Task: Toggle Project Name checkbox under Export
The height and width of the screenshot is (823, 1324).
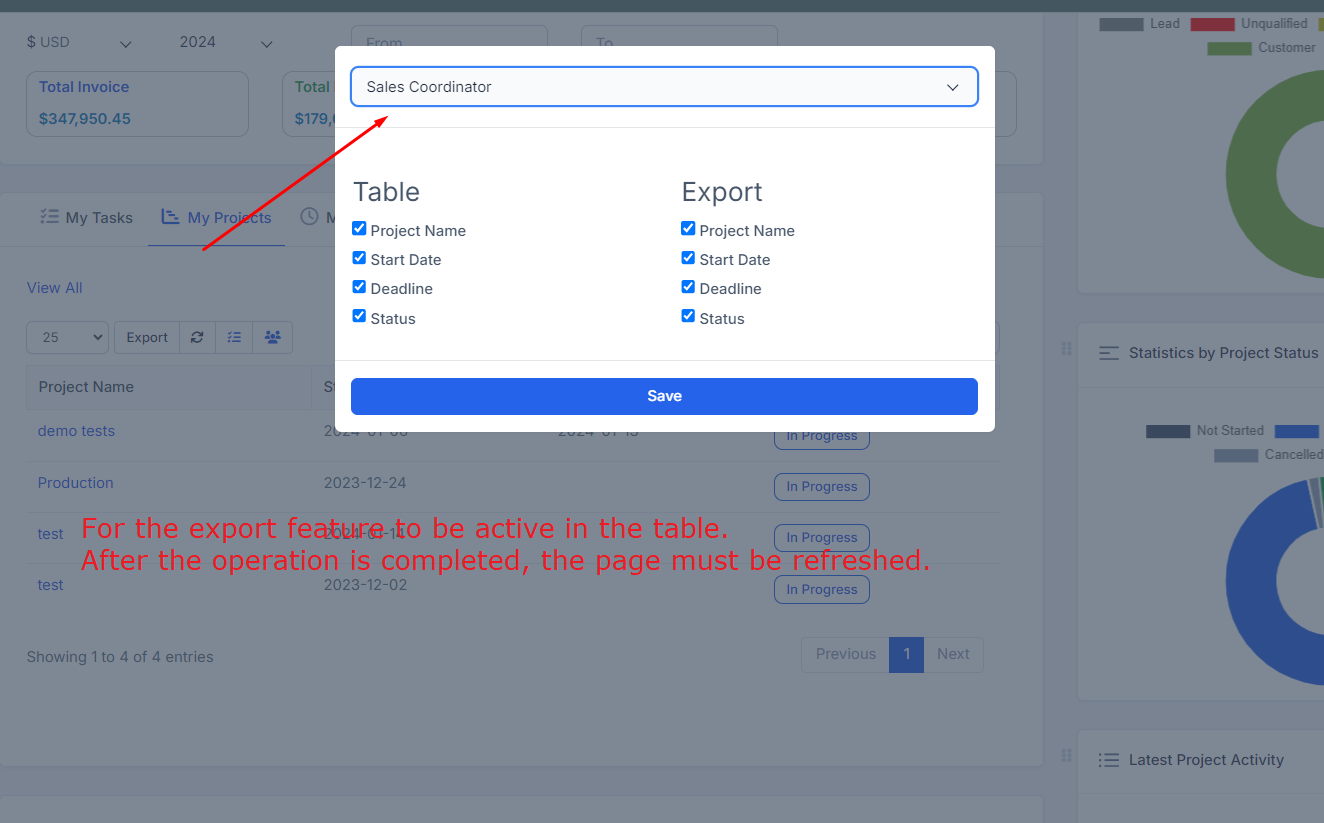Action: tap(688, 229)
